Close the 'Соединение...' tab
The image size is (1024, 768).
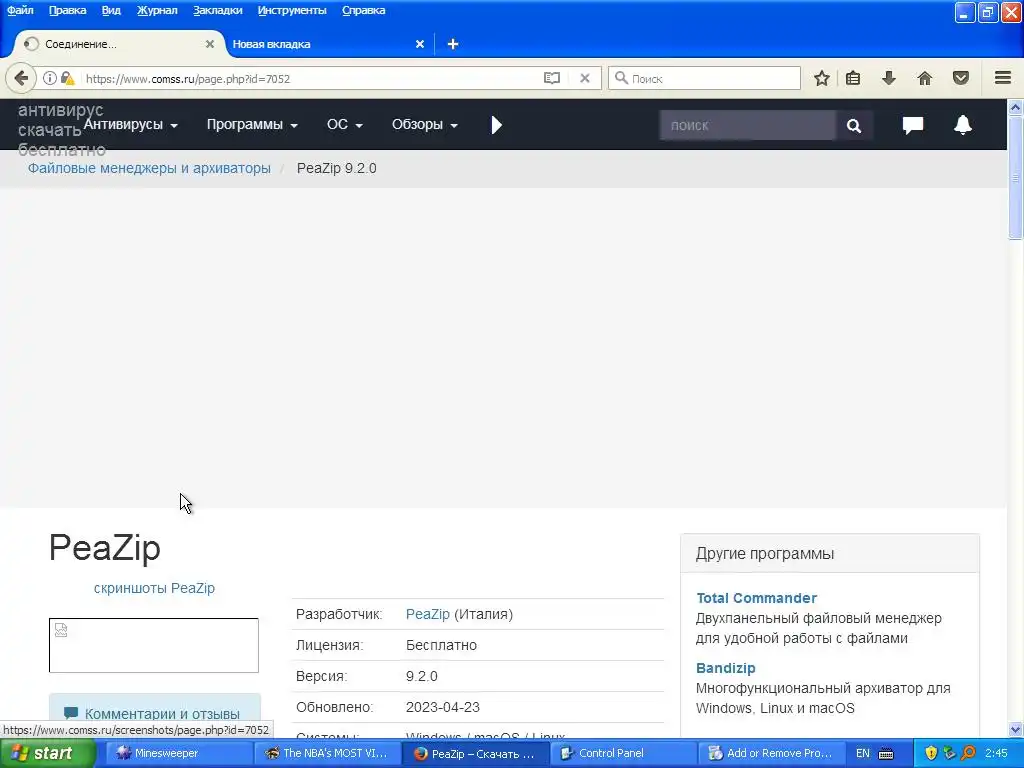click(x=210, y=44)
